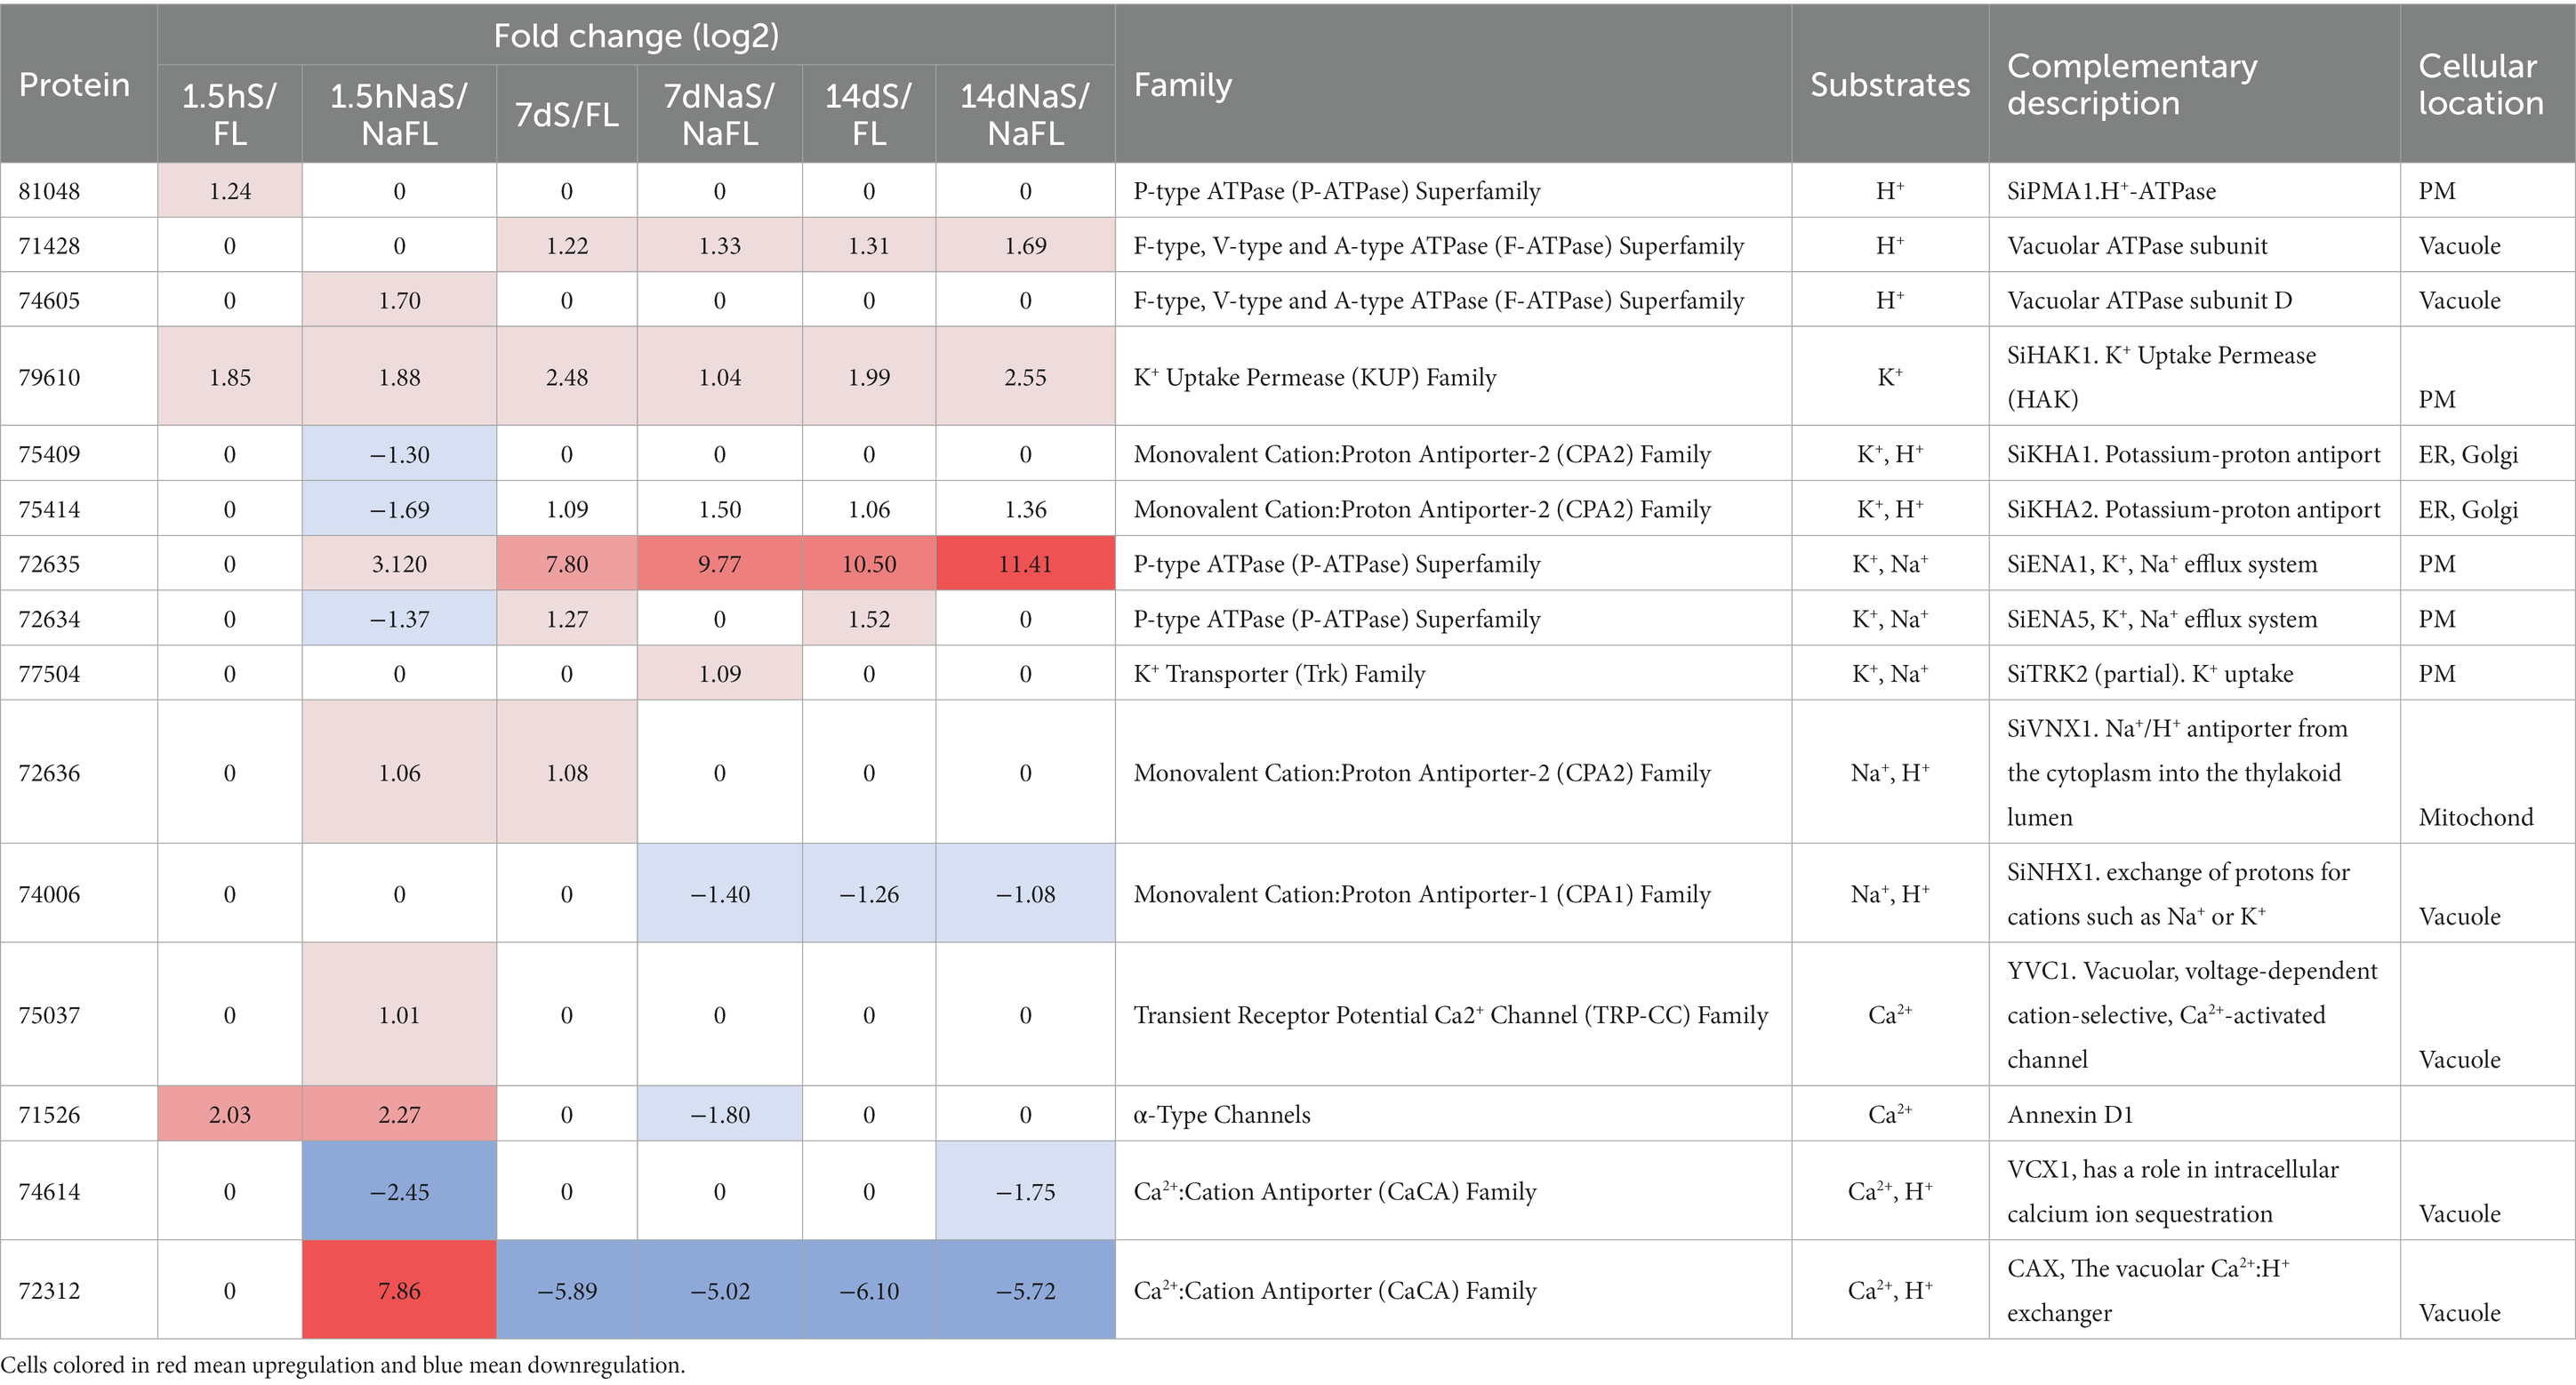This screenshot has width=2576, height=1385.
Task: Select protein ID 79610
Action: [x=49, y=377]
